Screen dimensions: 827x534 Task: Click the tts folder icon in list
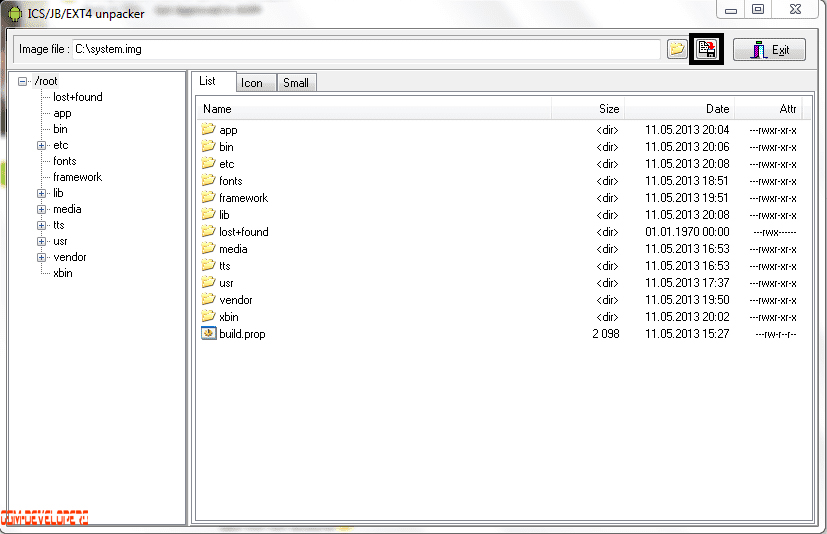point(208,265)
